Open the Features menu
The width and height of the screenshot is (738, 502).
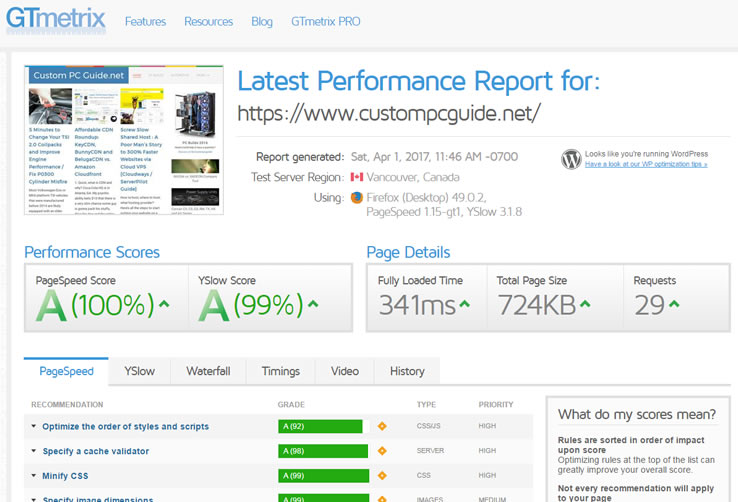145,22
